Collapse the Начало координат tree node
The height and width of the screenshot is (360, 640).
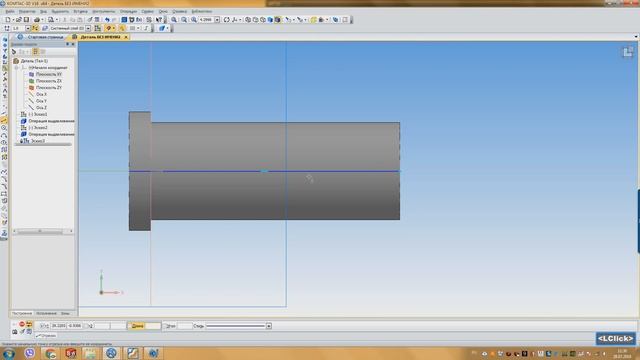click(x=17, y=67)
